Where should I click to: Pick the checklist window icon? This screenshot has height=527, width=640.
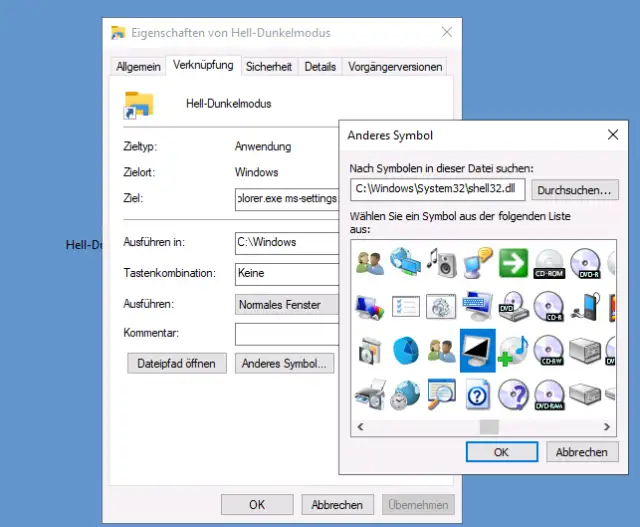coord(405,306)
